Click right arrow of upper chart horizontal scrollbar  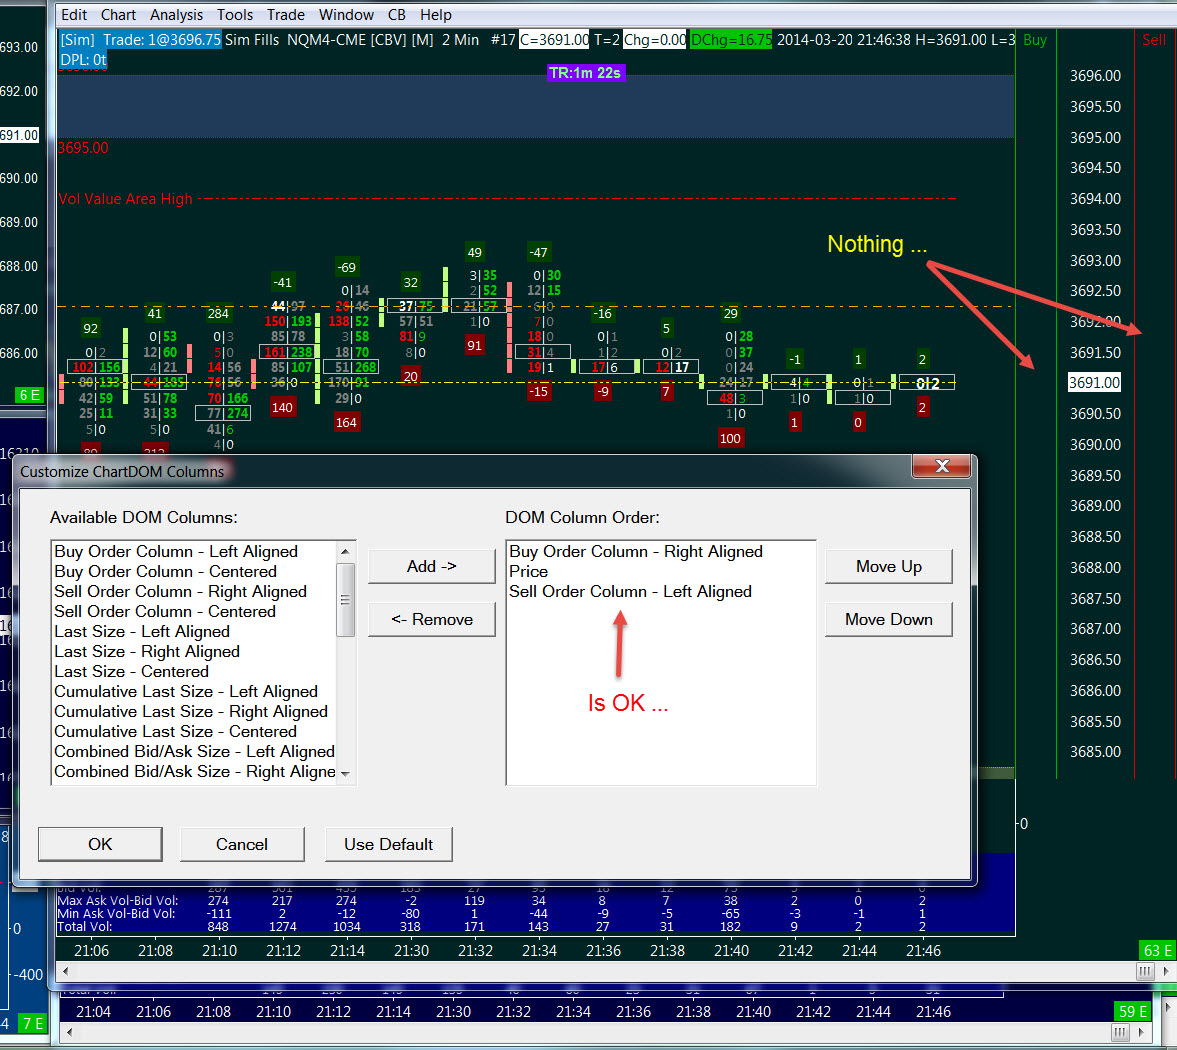point(1166,971)
